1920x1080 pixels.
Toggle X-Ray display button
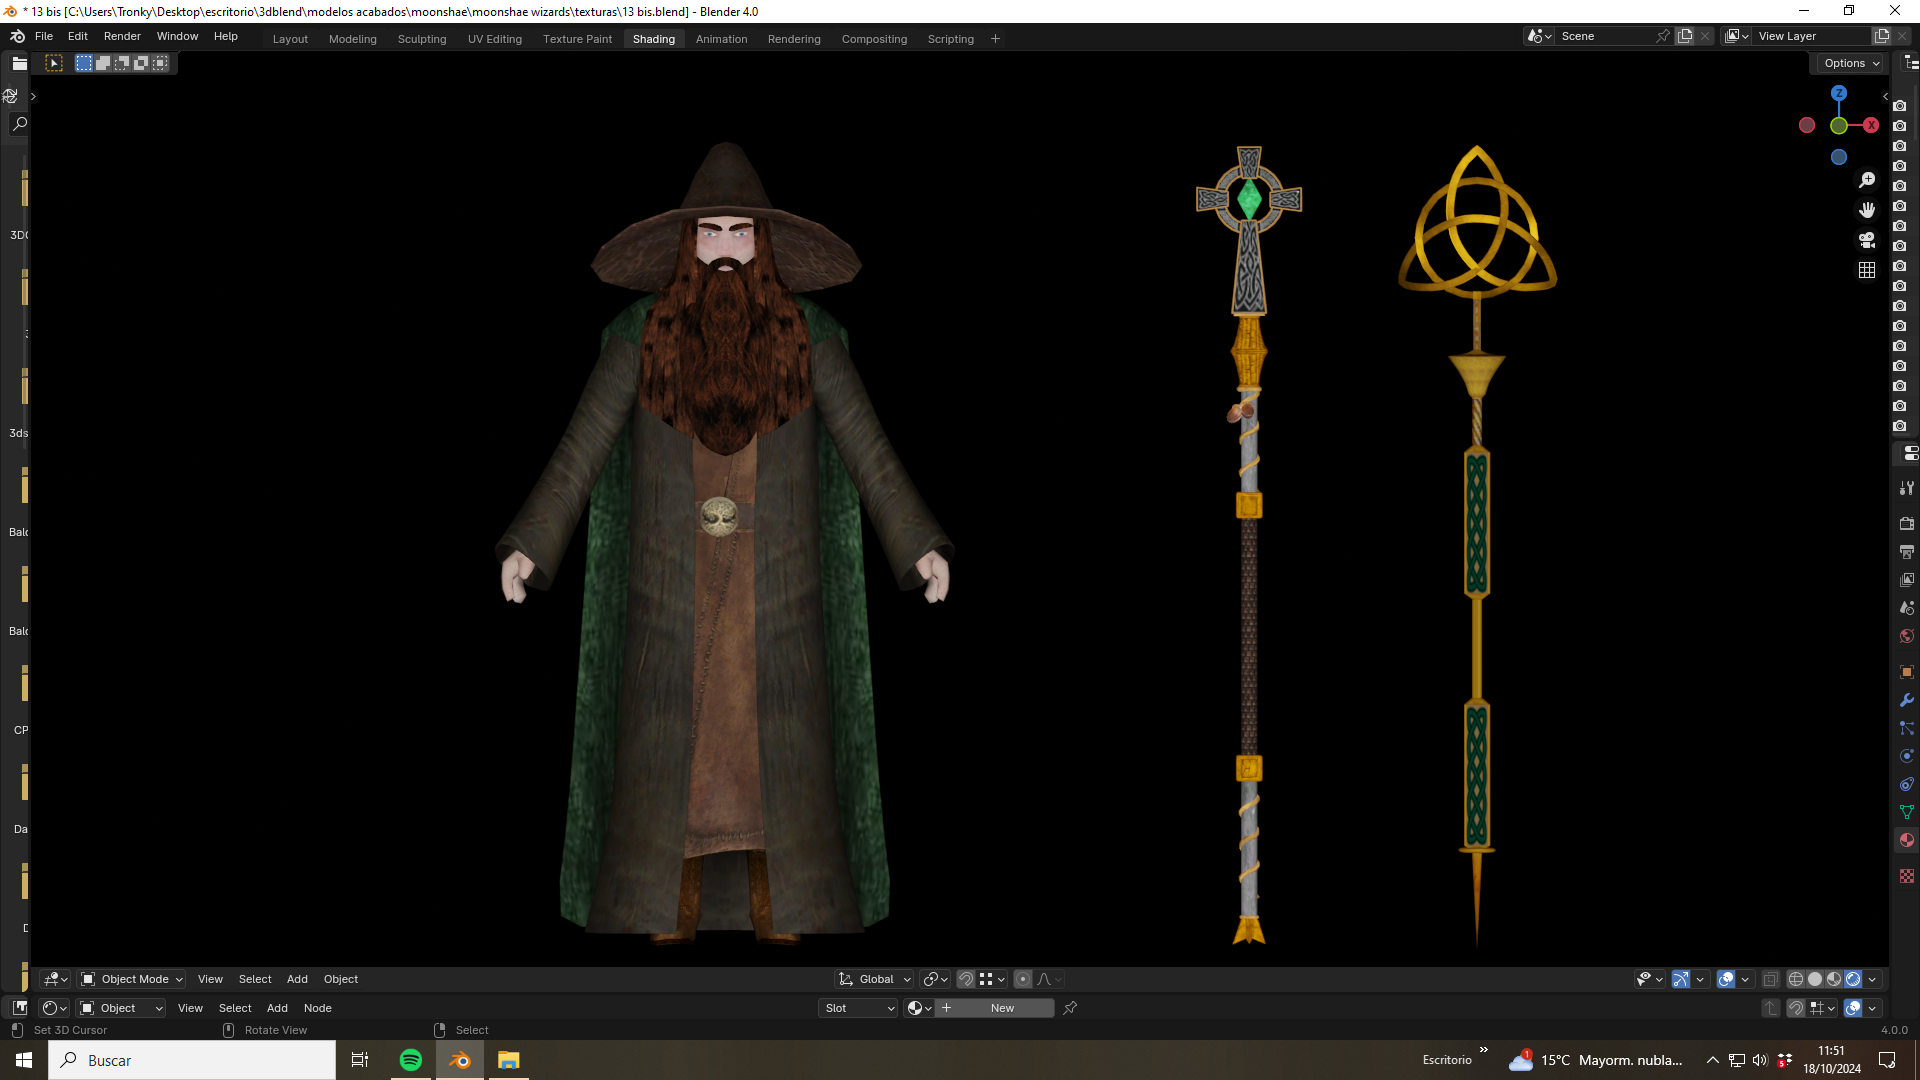pyautogui.click(x=1771, y=979)
